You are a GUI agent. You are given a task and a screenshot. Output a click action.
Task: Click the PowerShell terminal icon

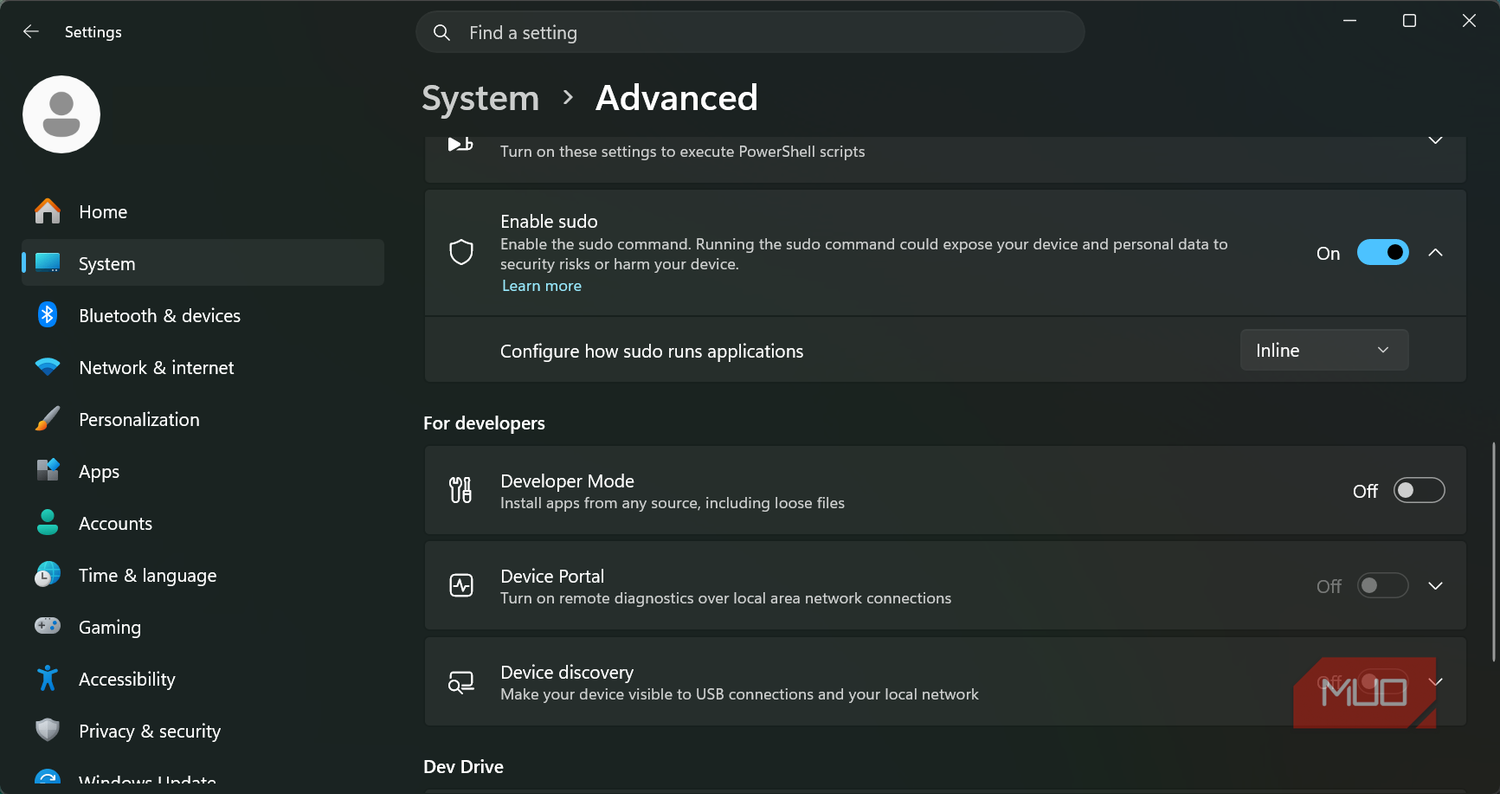click(460, 144)
